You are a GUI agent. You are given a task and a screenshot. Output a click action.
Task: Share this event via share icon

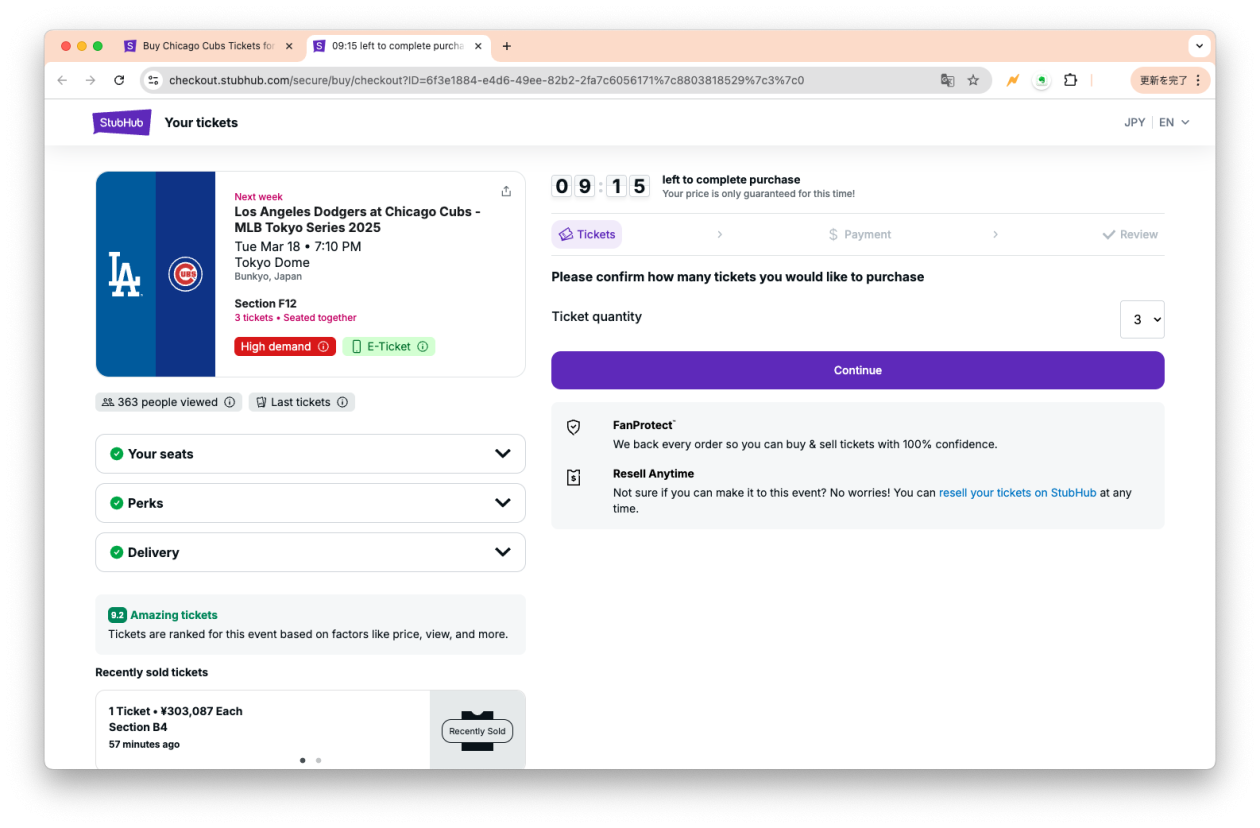[x=506, y=191]
